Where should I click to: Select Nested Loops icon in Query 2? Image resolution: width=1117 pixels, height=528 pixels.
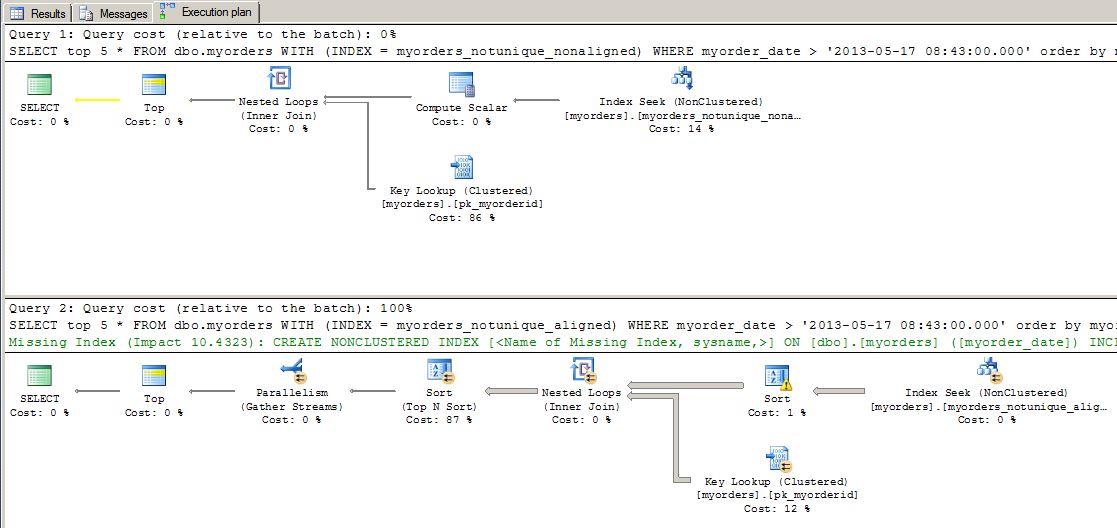pyautogui.click(x=581, y=372)
